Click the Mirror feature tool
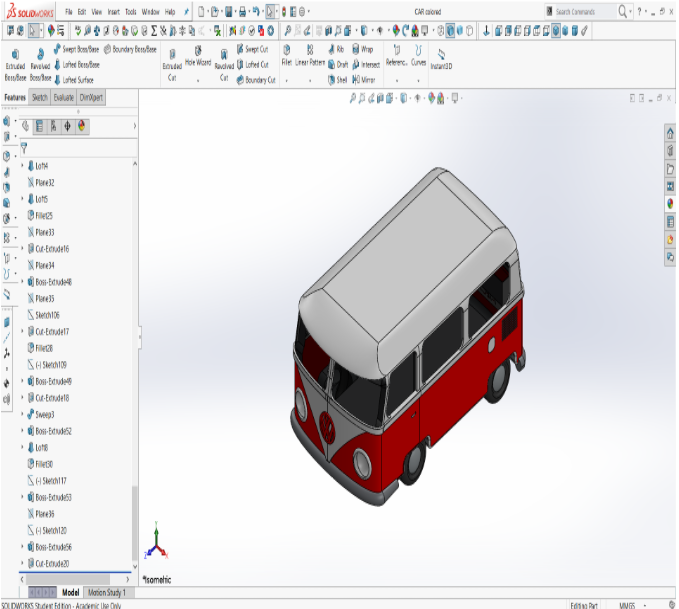679x609 pixels. [x=363, y=80]
